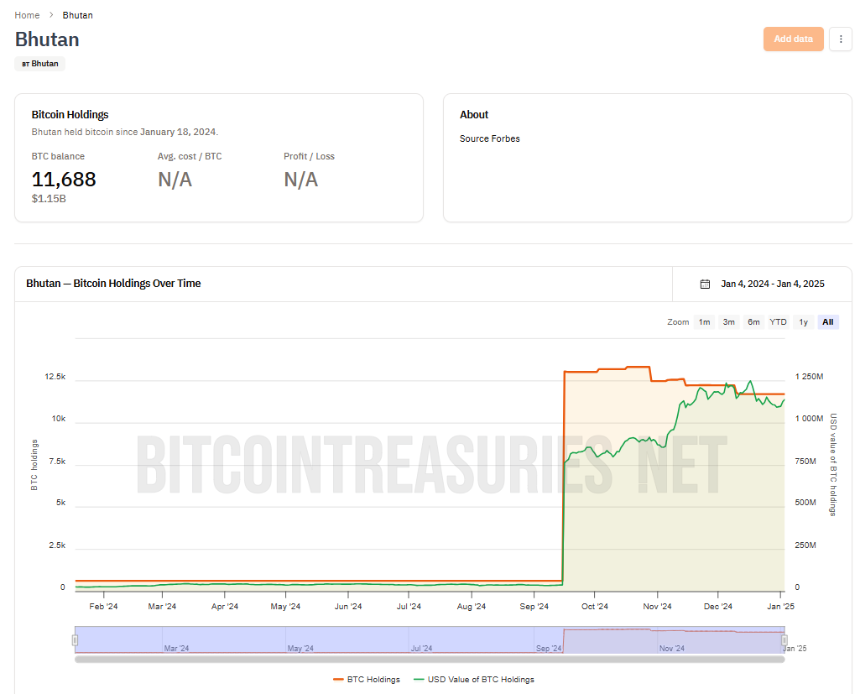Grab the right navigator range handle
This screenshot has height=694, width=860.
pyautogui.click(x=784, y=640)
